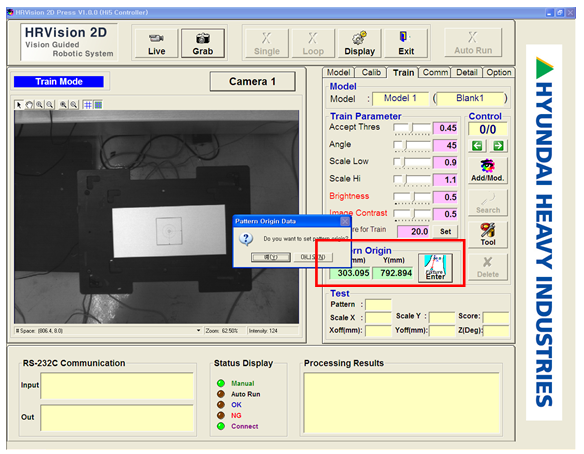The width and height of the screenshot is (584, 454).
Task: Select the Train tab
Action: tap(403, 72)
